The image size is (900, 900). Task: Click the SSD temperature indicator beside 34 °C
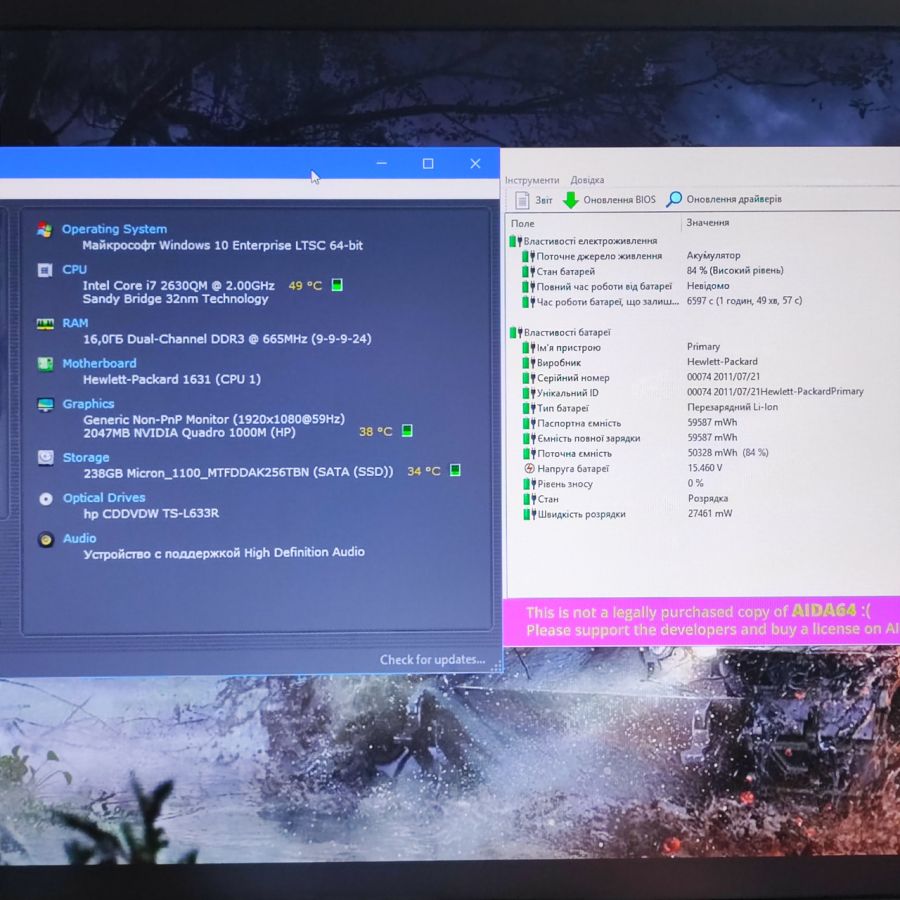click(x=455, y=471)
